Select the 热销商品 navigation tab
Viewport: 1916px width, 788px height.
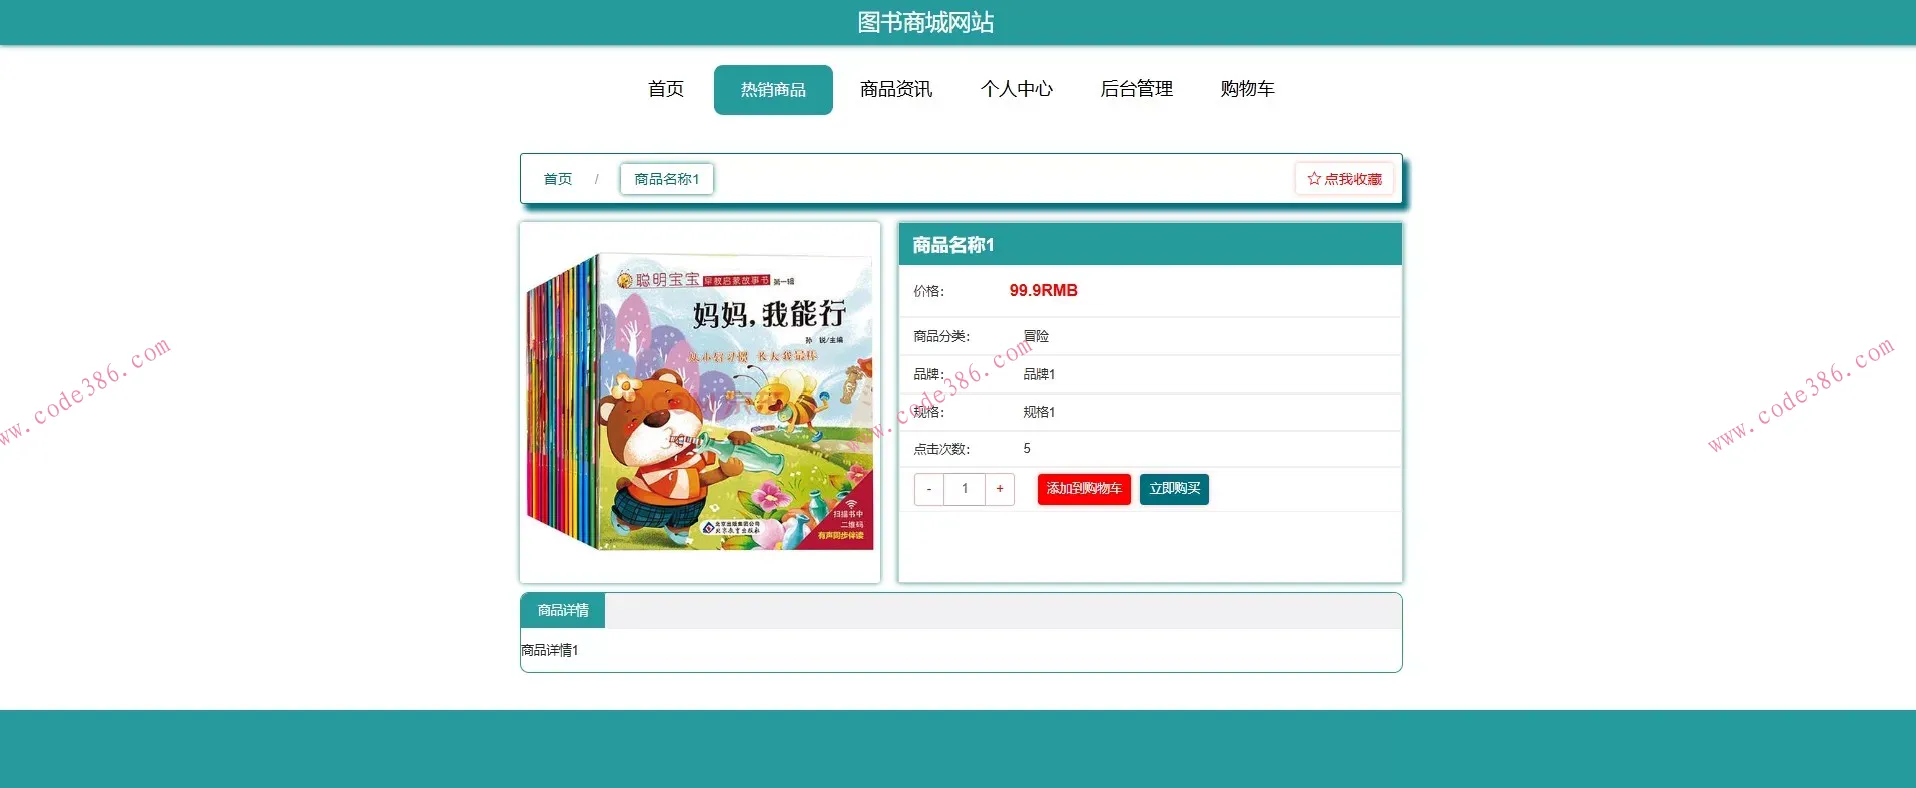pos(773,90)
